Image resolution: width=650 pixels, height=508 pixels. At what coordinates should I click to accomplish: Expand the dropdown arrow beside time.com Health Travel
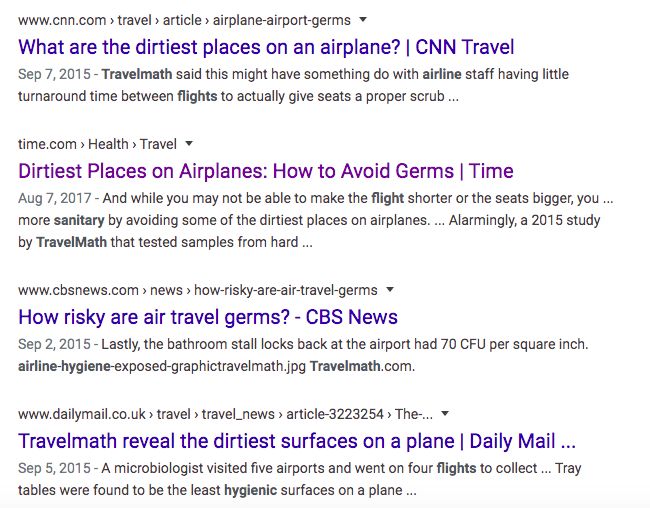click(189, 143)
